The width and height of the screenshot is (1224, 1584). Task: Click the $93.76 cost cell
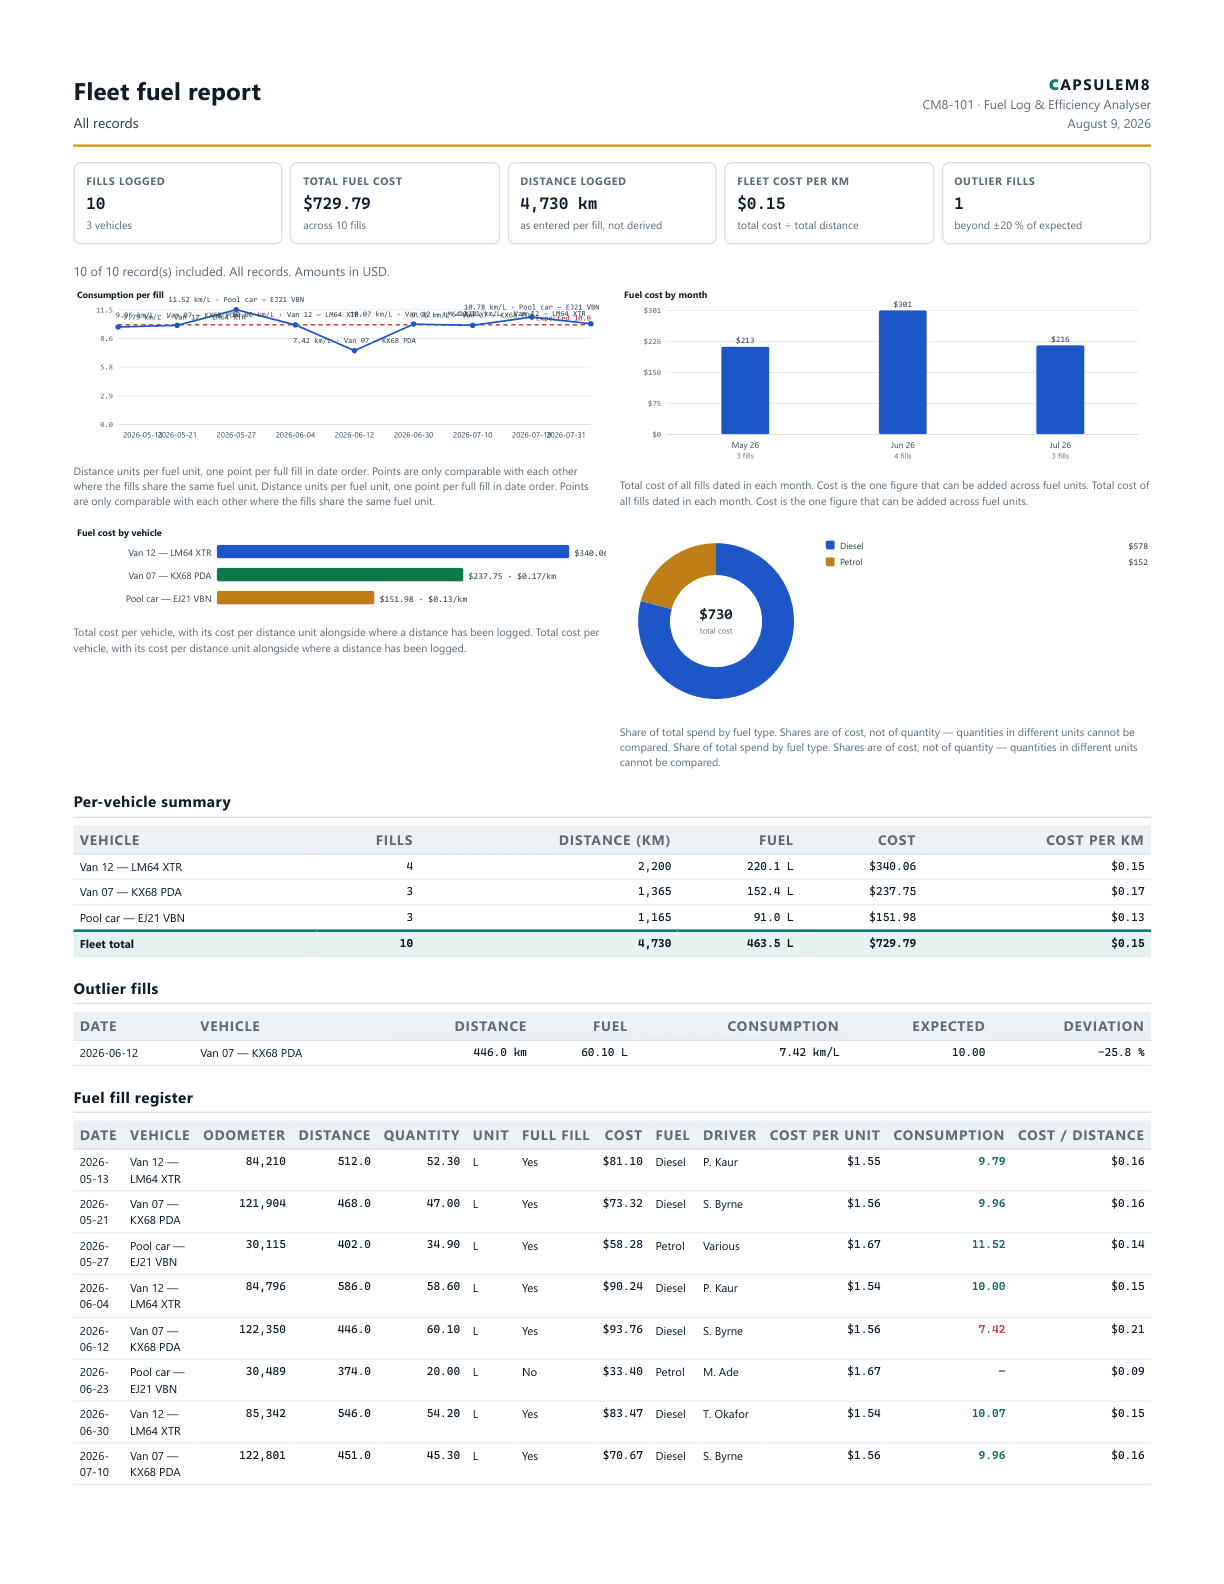point(623,1329)
